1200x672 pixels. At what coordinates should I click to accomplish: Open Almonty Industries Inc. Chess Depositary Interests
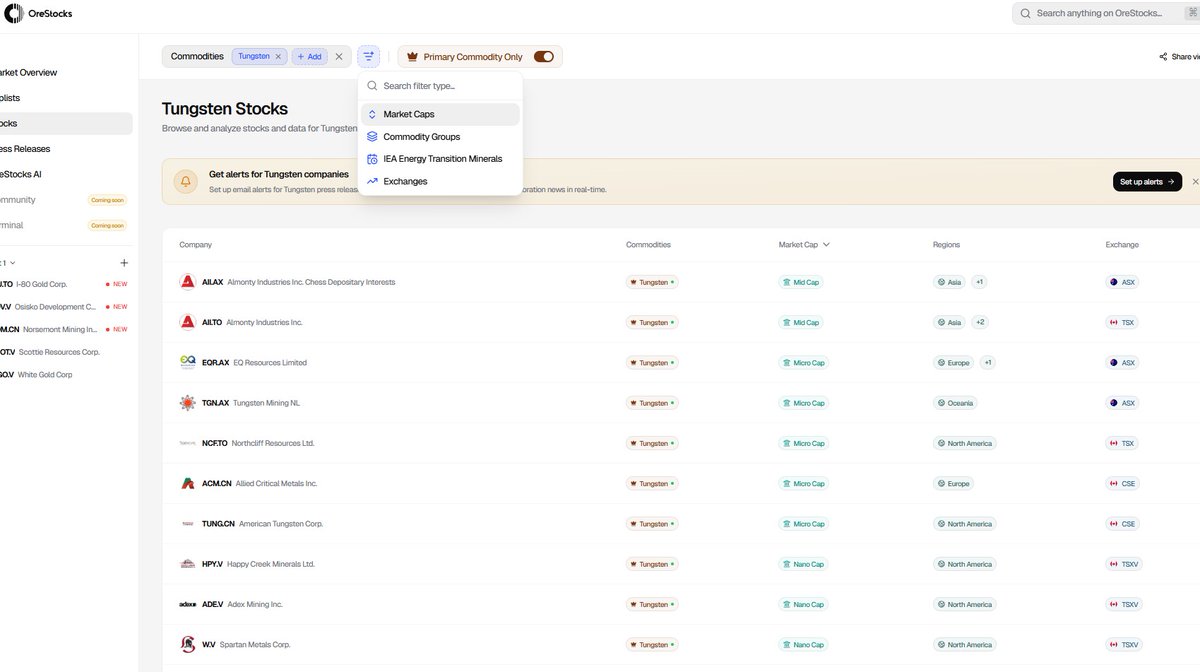pos(311,282)
